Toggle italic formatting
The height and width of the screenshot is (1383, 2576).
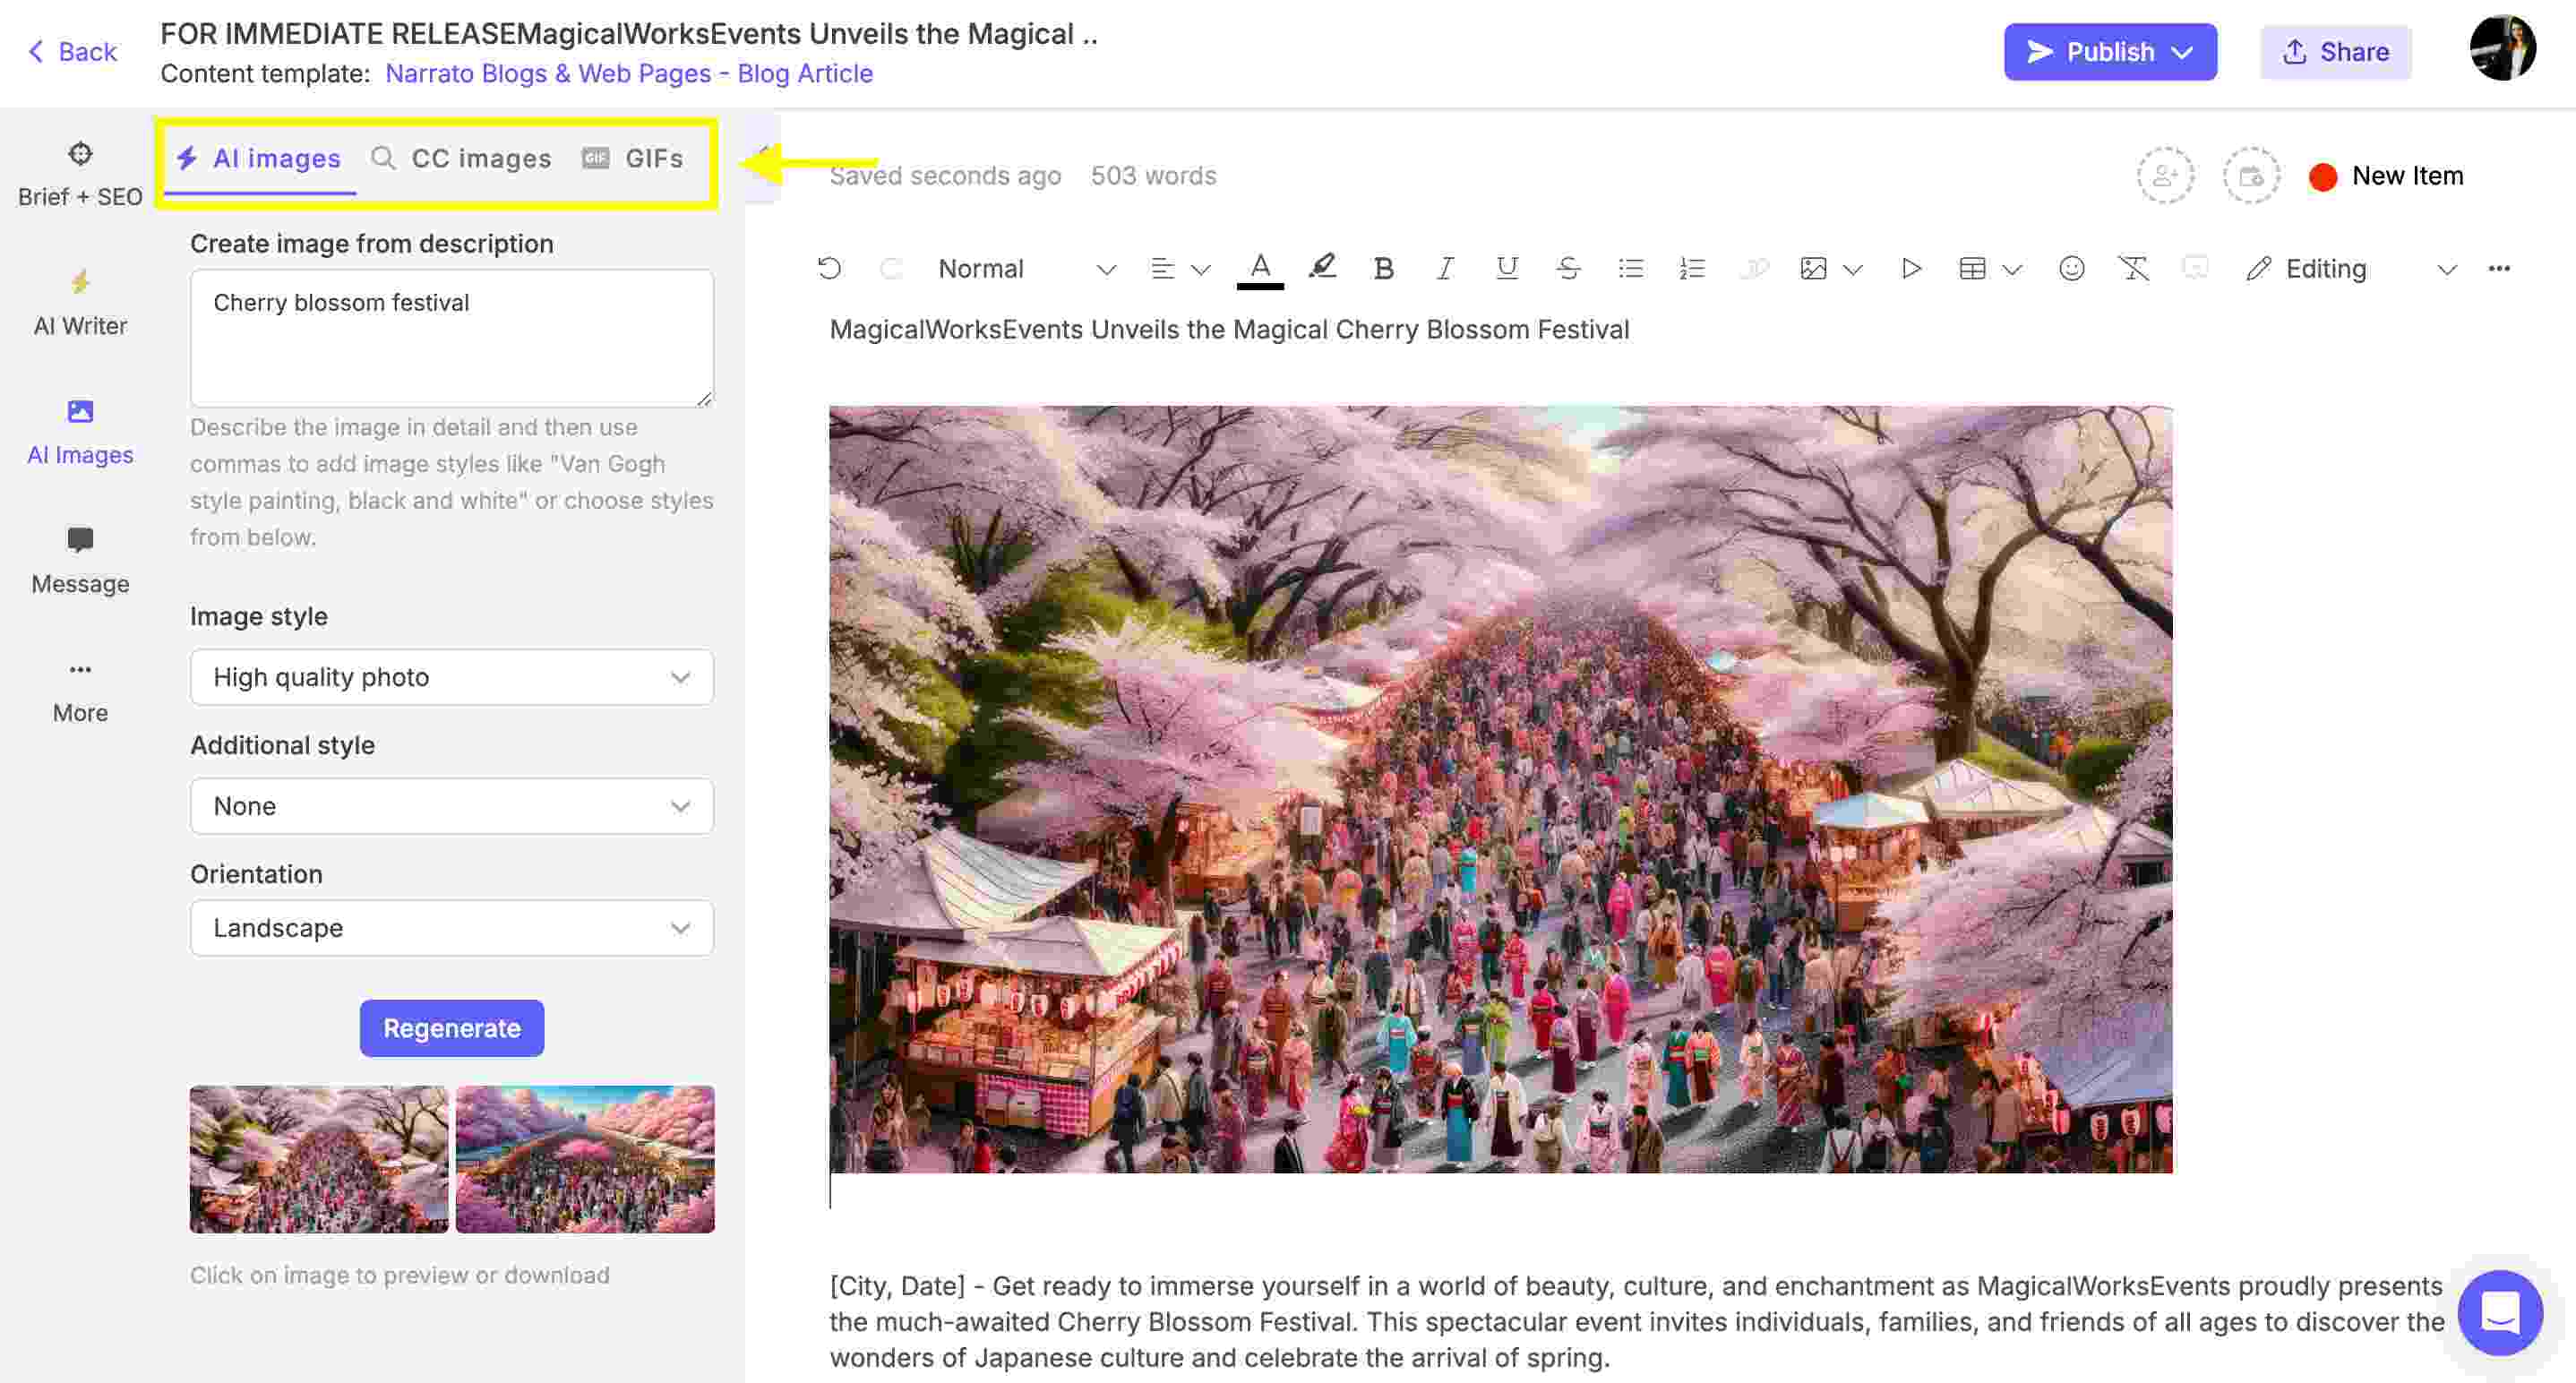[1445, 268]
